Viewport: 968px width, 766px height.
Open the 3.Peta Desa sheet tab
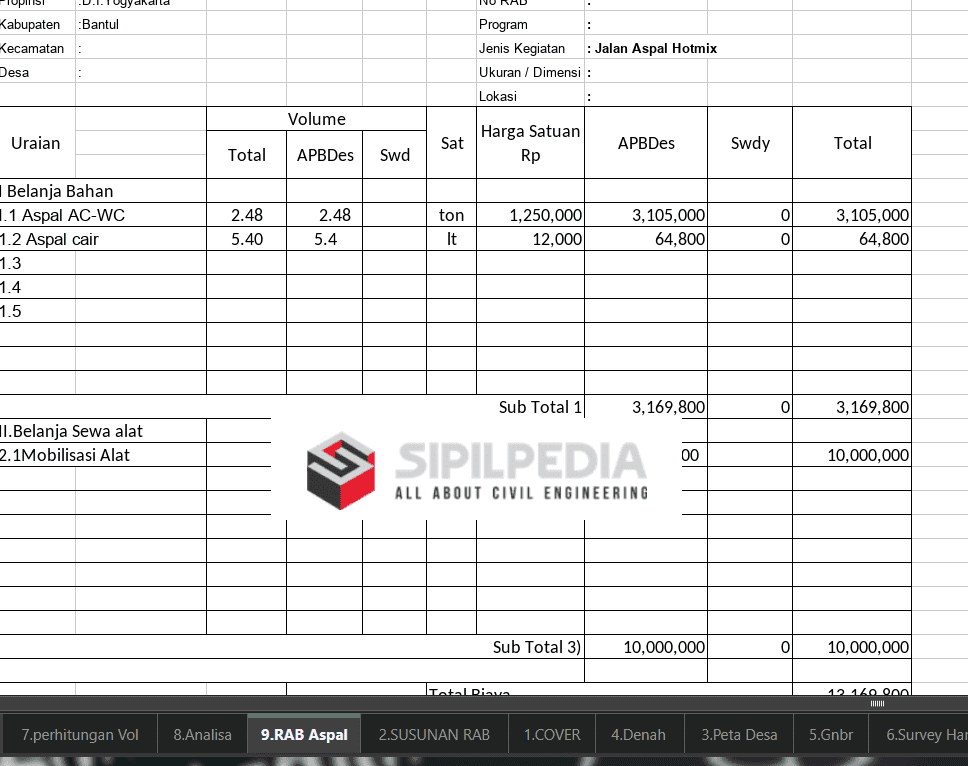click(738, 734)
